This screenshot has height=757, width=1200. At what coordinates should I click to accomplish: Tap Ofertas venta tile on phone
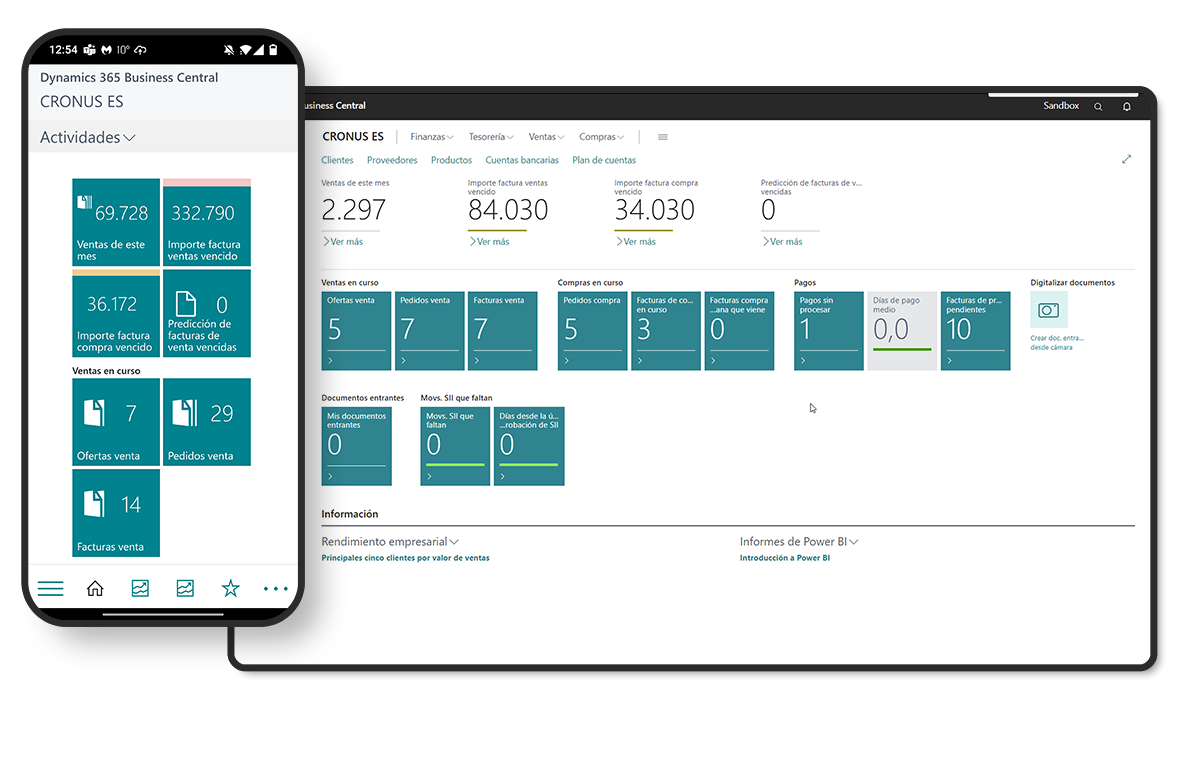(x=116, y=422)
